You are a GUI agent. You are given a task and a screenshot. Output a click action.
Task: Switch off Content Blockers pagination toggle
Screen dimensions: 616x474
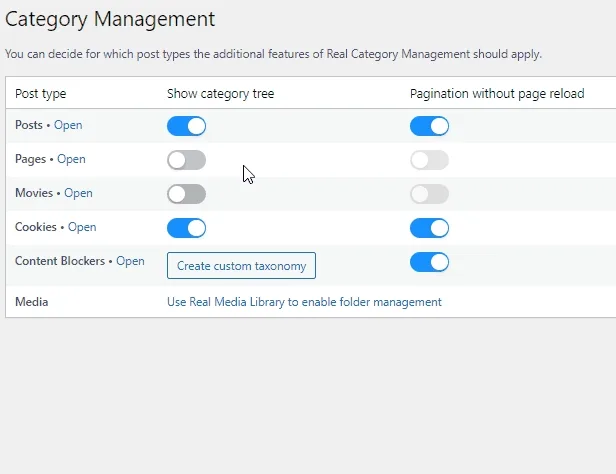tap(429, 262)
